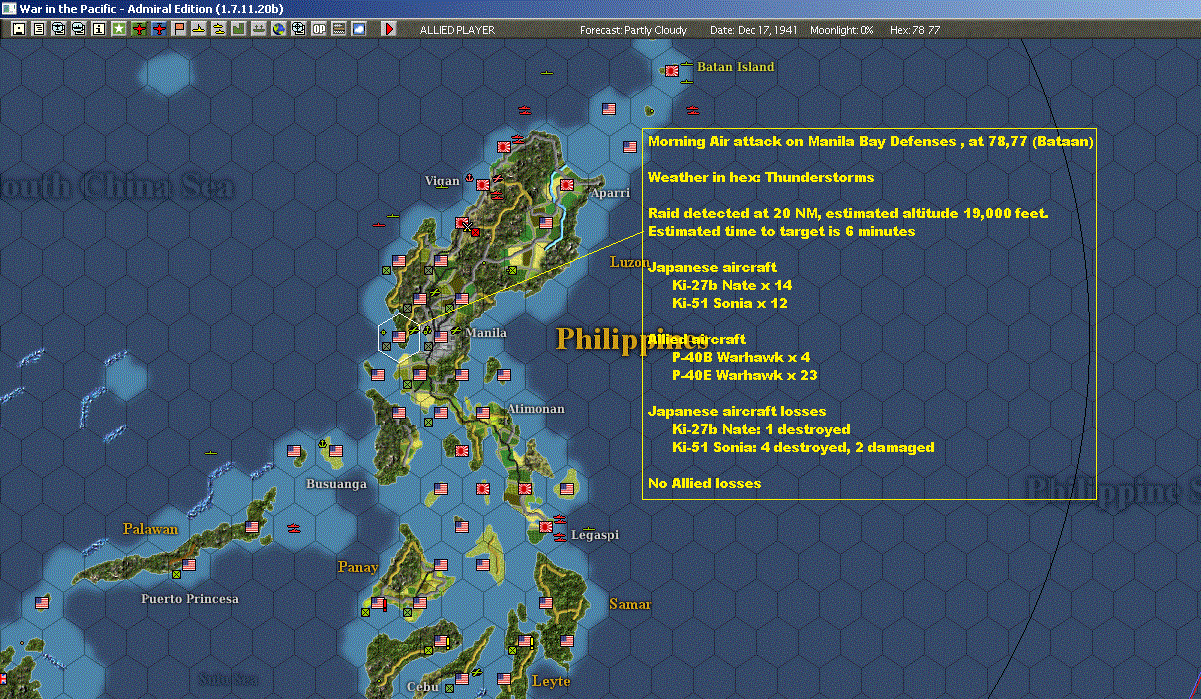The width and height of the screenshot is (1201, 699).
Task: Open the cloud weather toolbar icon
Action: pos(358,29)
